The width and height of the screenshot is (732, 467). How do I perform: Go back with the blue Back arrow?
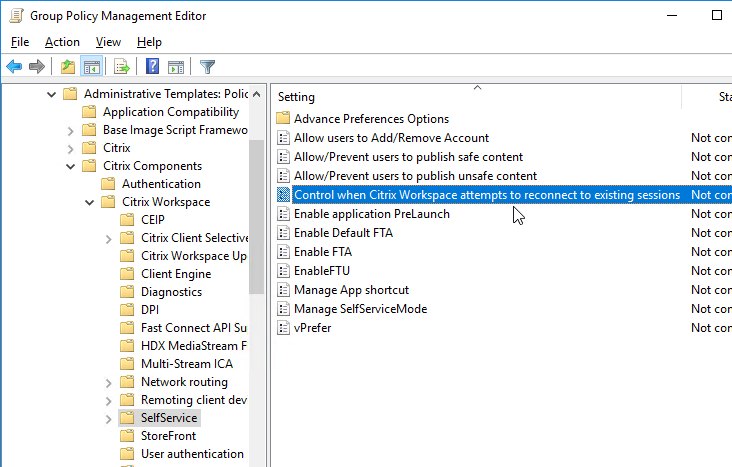pos(14,67)
